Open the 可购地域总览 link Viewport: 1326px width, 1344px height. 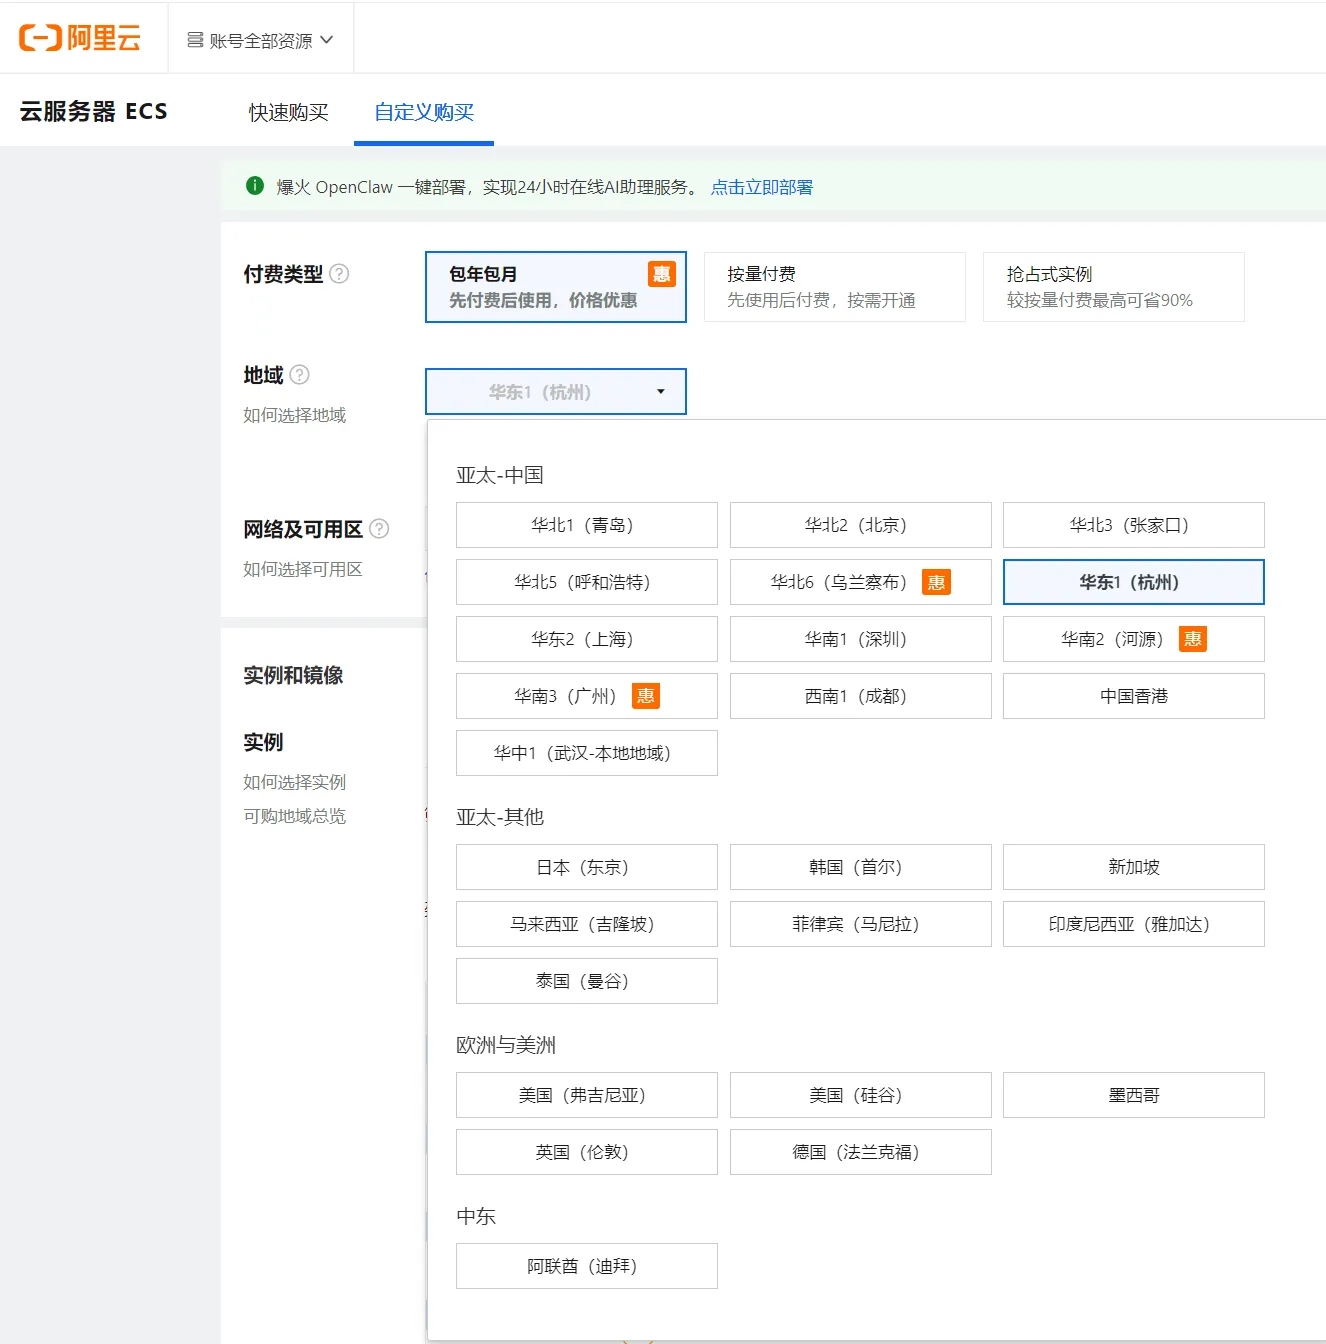[x=295, y=816]
